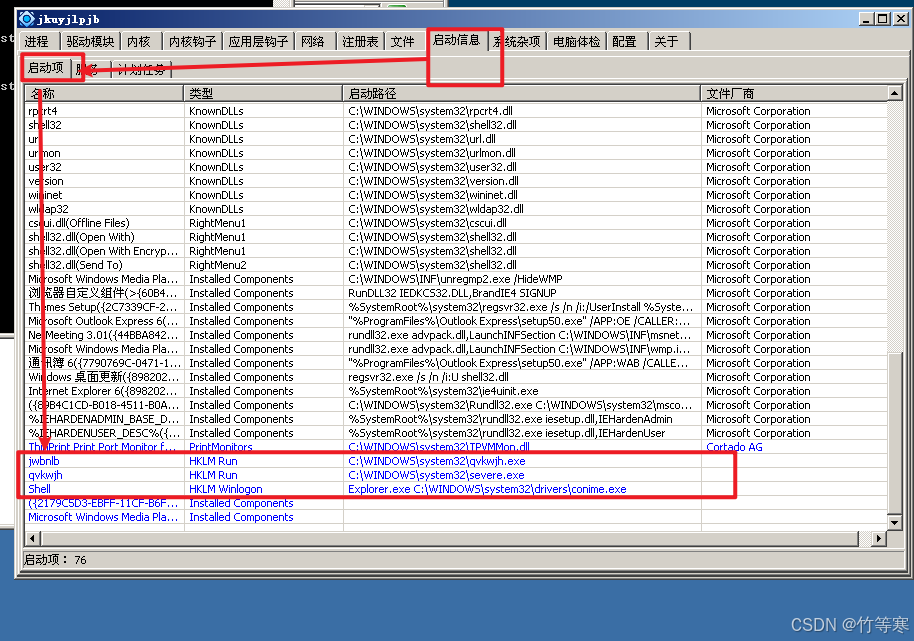The height and width of the screenshot is (641, 914).
Task: Select the 启动项 sub-tab
Action: coord(46,68)
